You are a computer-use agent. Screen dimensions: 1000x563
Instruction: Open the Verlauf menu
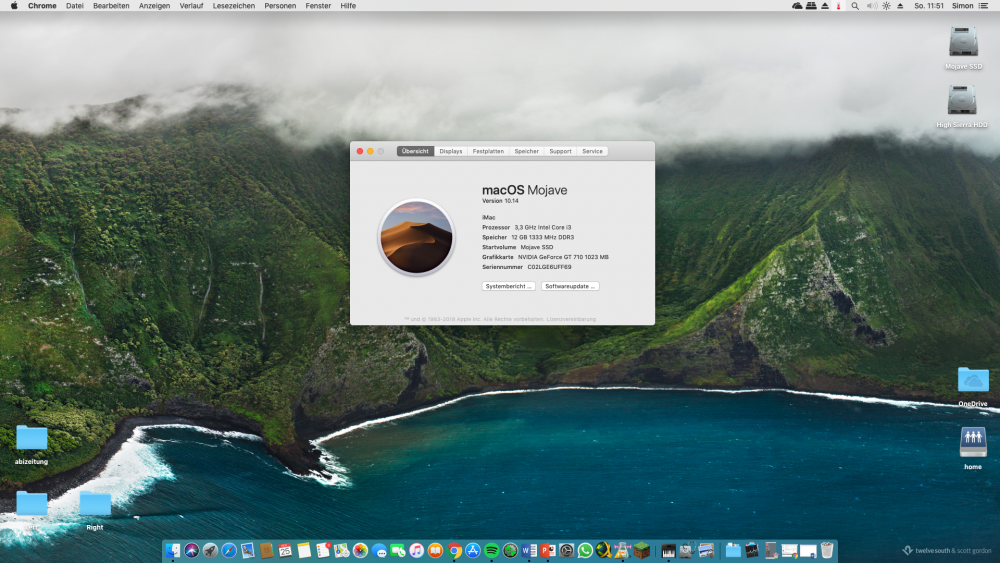tap(191, 6)
